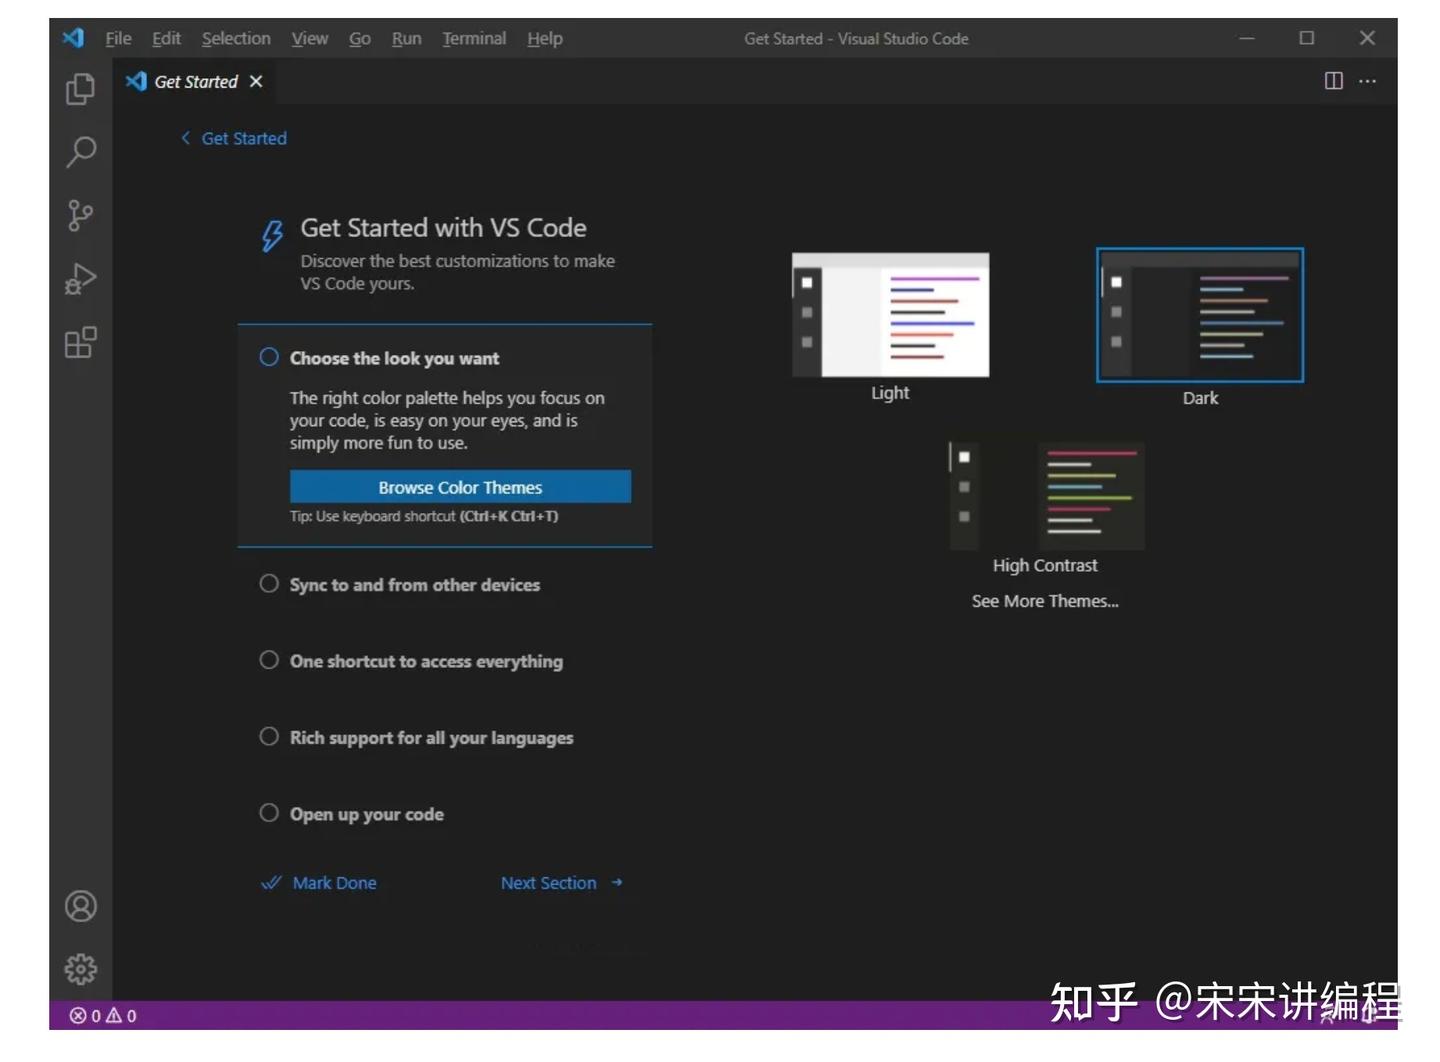The height and width of the screenshot is (1062, 1440).
Task: Open the Source Control icon
Action: (x=80, y=216)
